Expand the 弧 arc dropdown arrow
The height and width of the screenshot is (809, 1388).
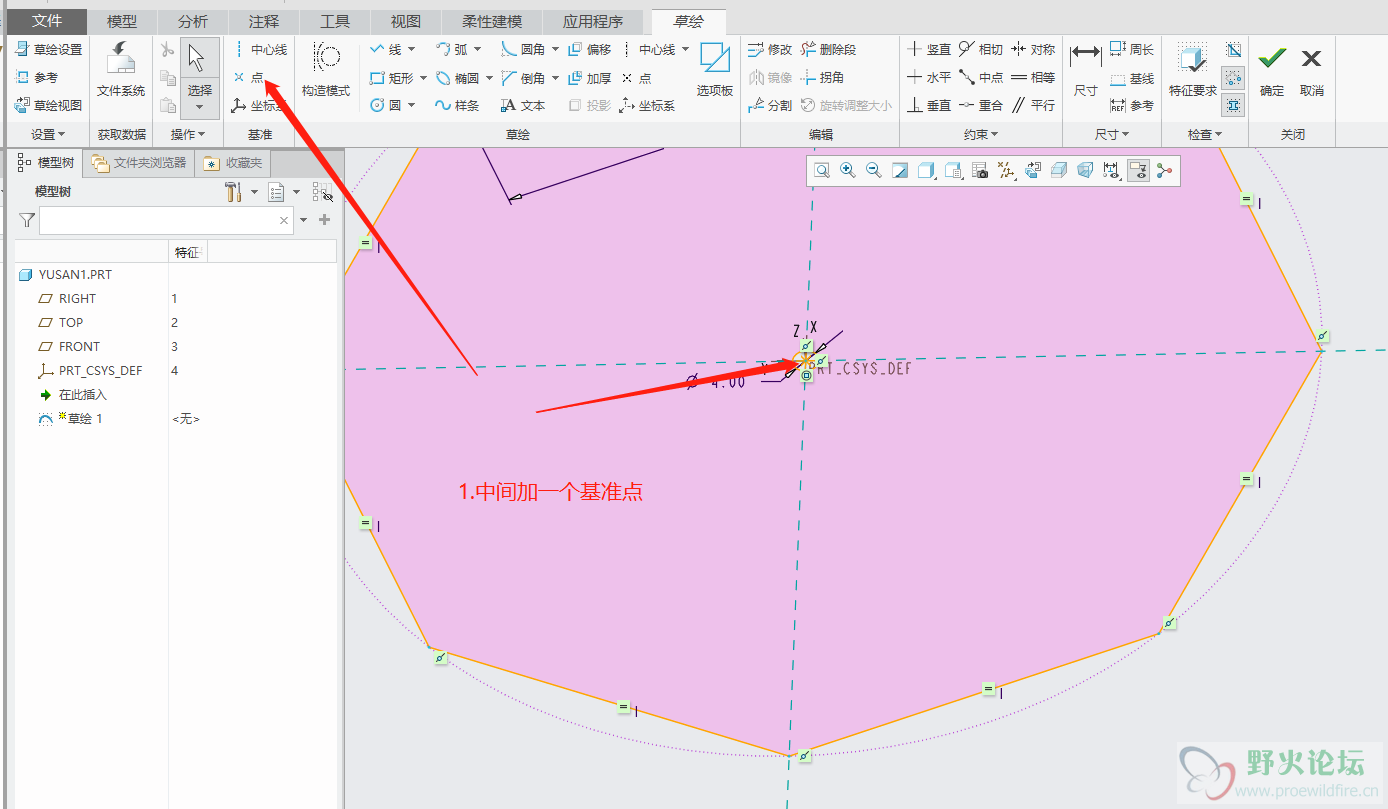(x=477, y=49)
